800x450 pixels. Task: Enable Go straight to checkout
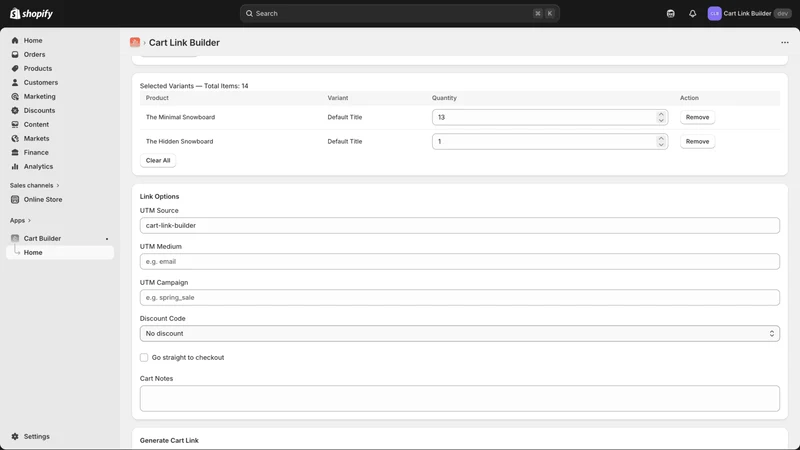pyautogui.click(x=144, y=358)
